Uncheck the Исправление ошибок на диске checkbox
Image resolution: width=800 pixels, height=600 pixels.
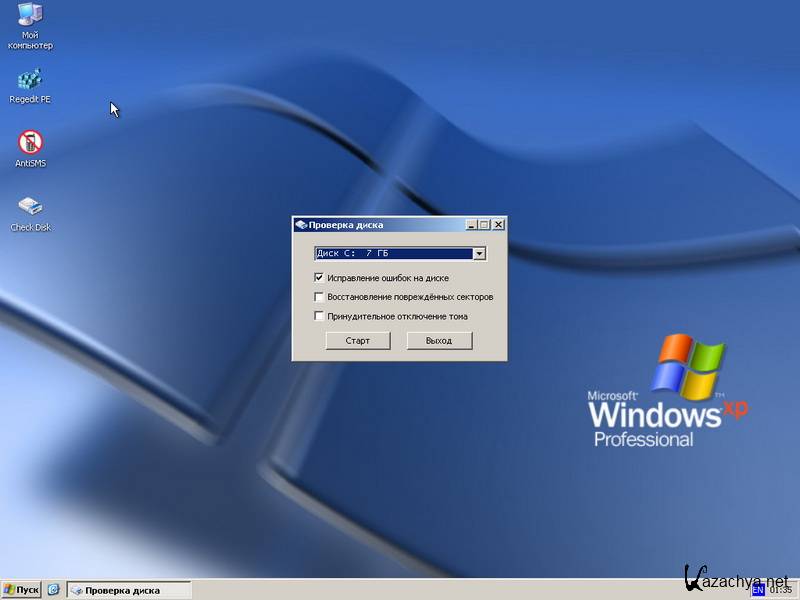point(319,278)
